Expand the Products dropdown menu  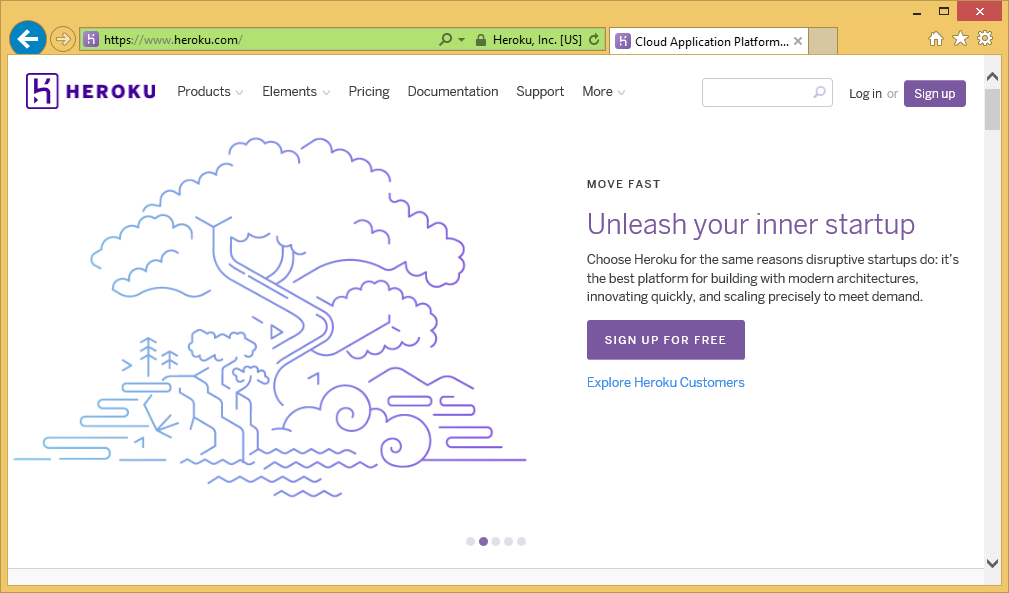tap(210, 92)
